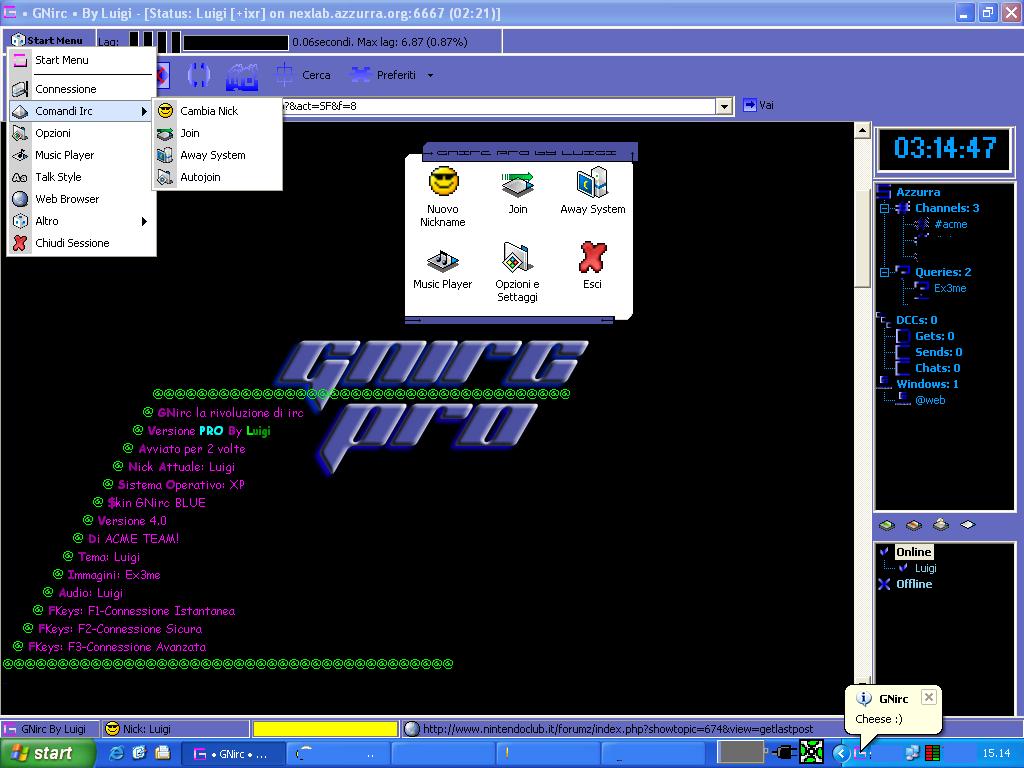Select Cambia Nick in submenu
Image resolution: width=1024 pixels, height=768 pixels.
208,111
